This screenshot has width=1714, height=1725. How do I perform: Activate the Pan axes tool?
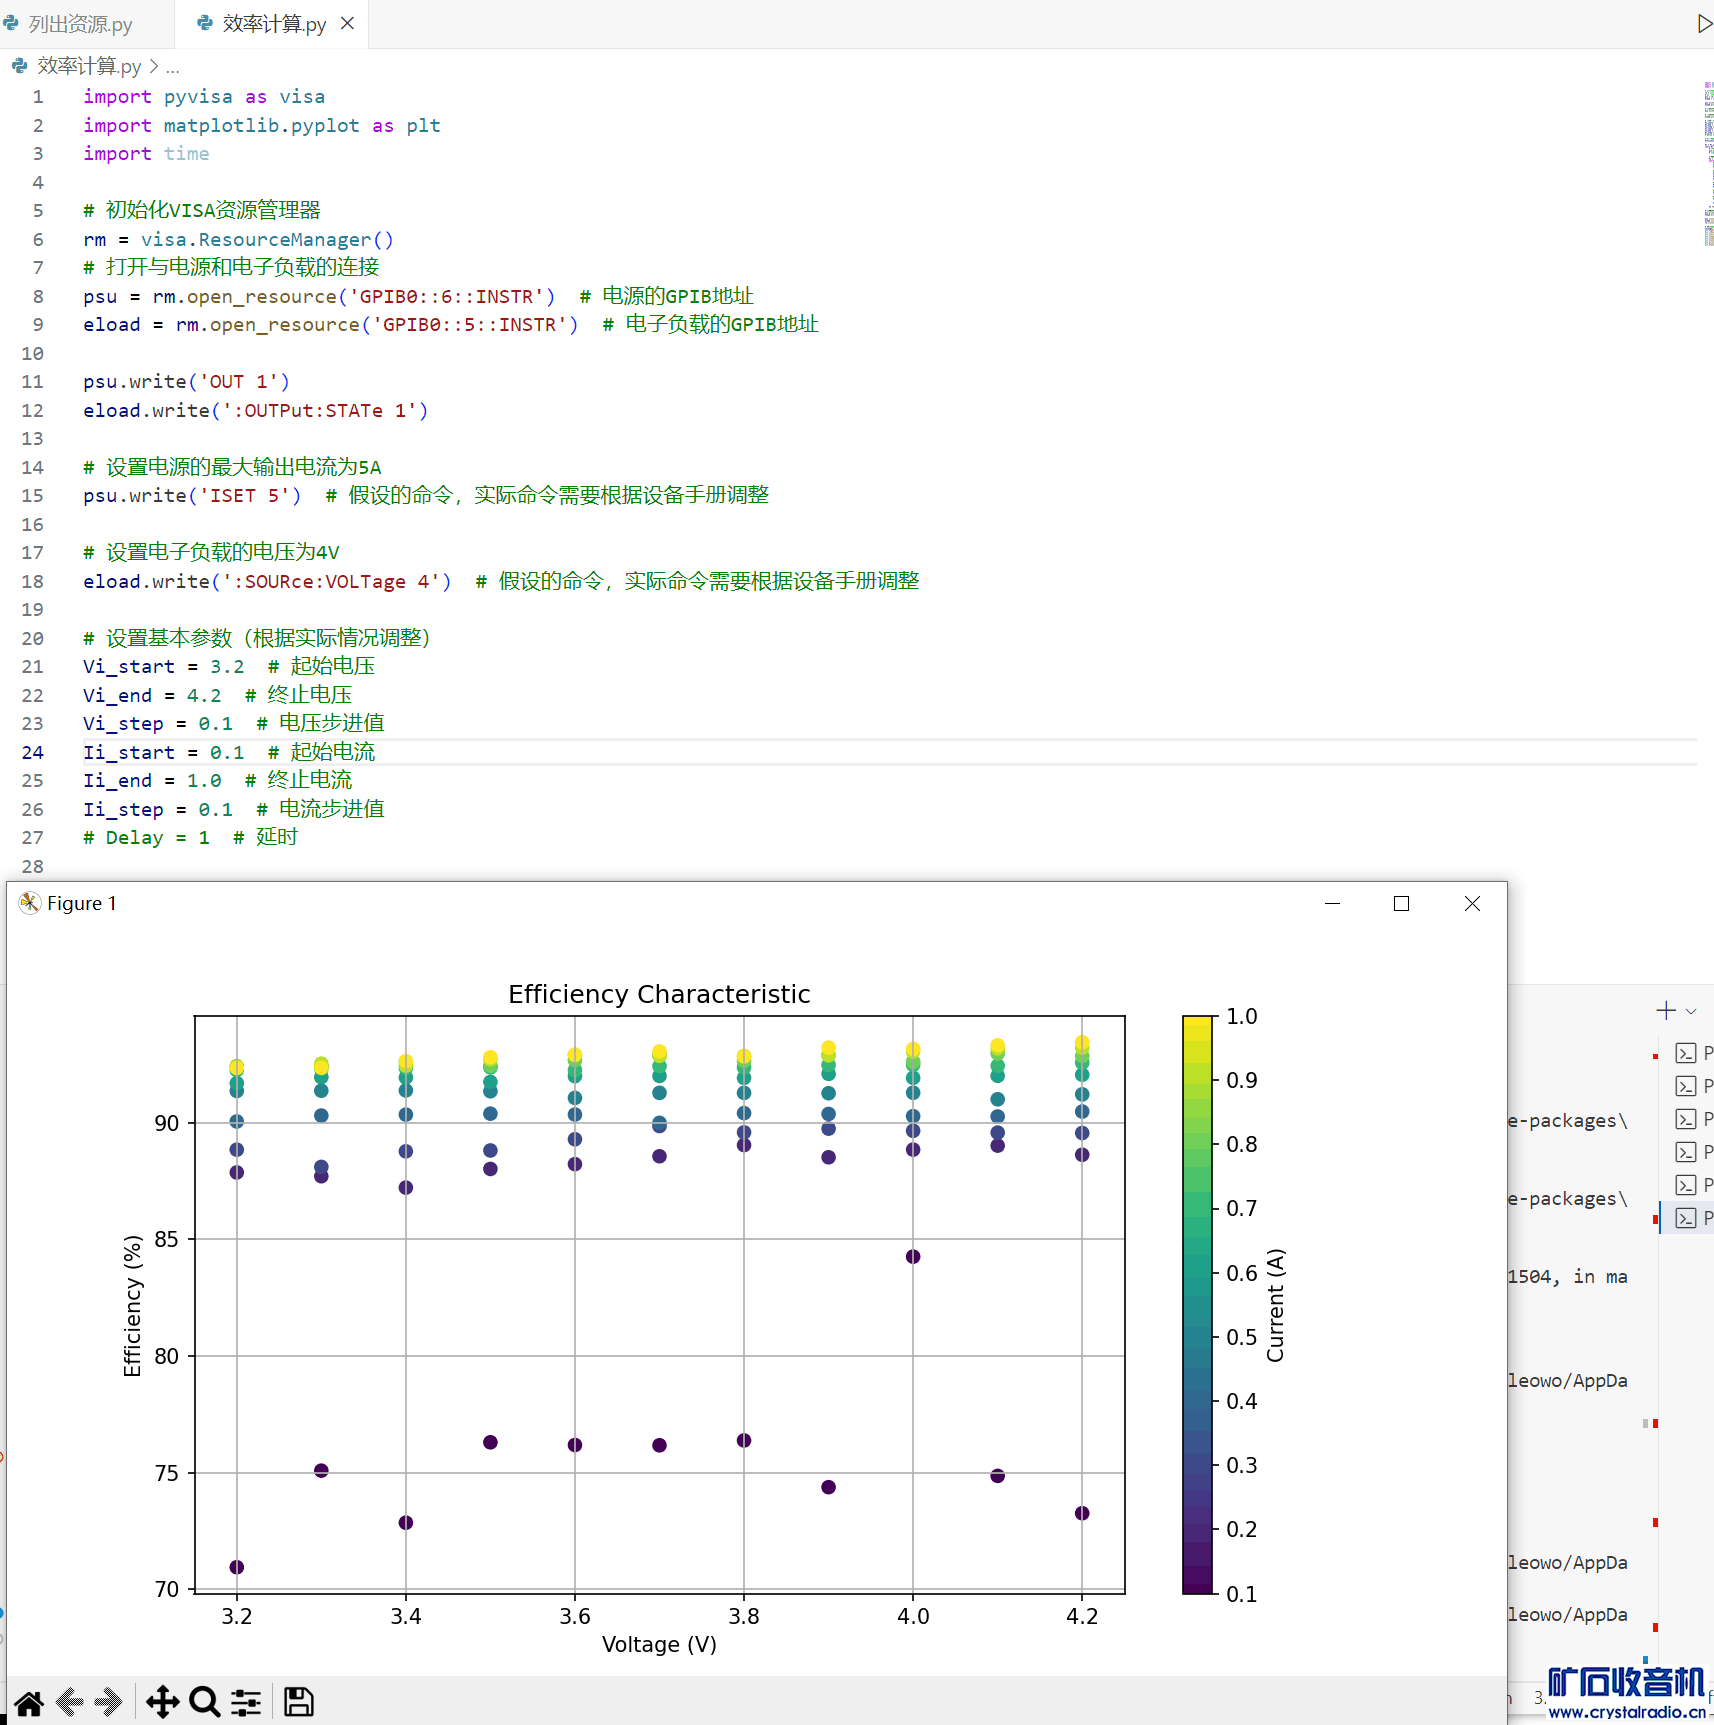coord(162,1702)
